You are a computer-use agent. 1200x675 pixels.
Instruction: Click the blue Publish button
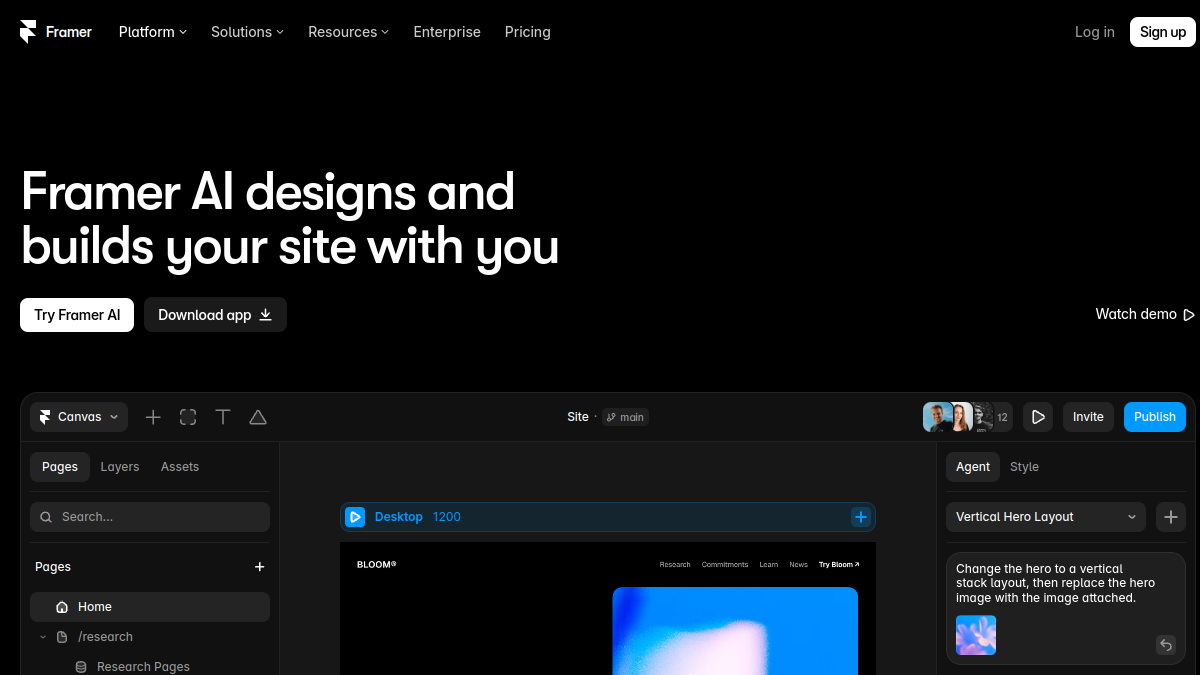[x=1155, y=417]
